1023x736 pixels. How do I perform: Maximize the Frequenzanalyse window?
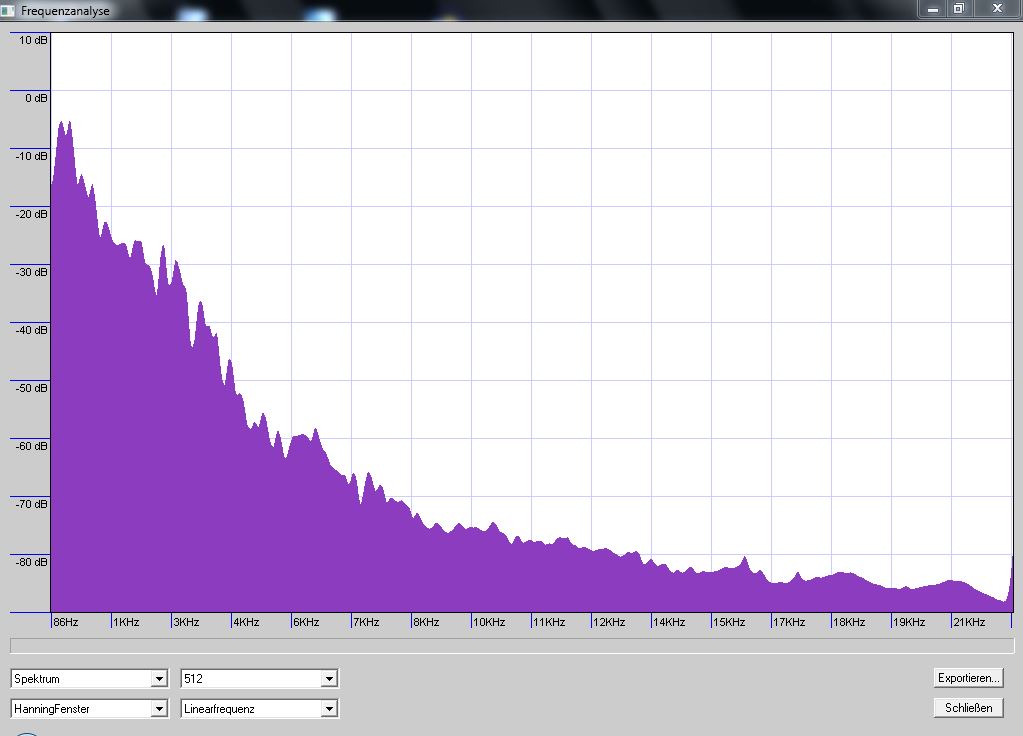[x=958, y=9]
